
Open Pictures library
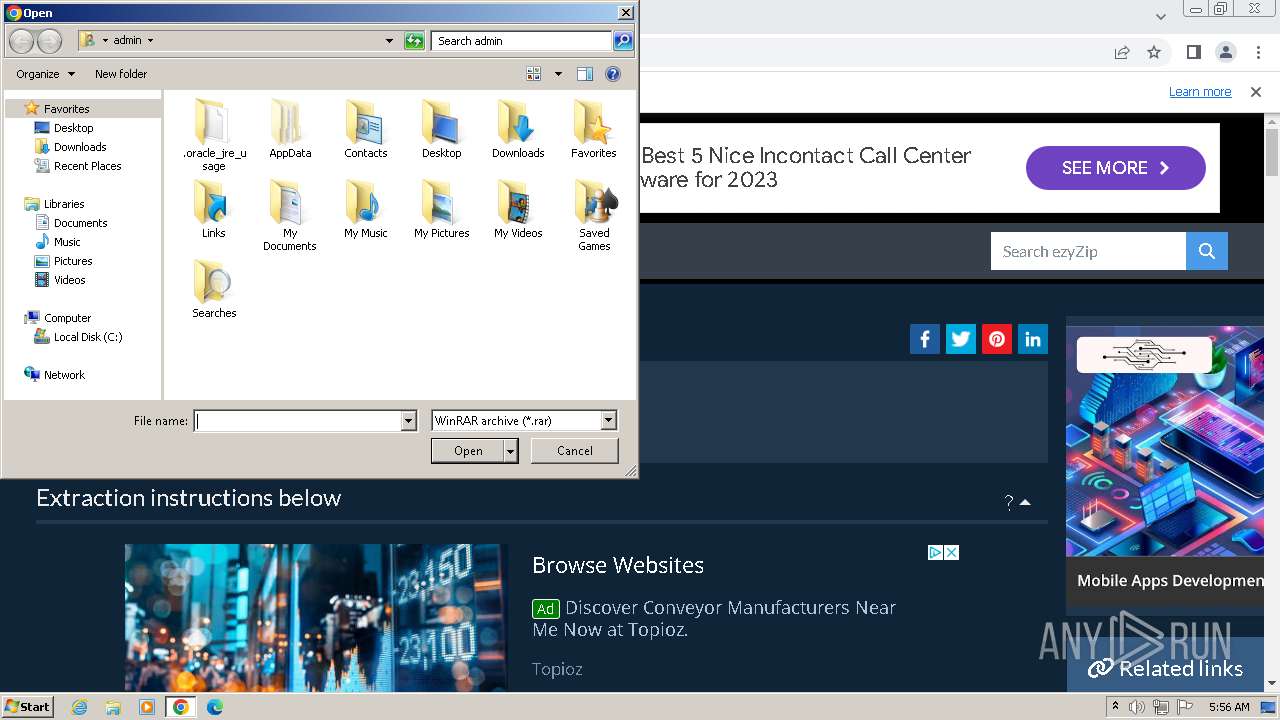tap(73, 261)
